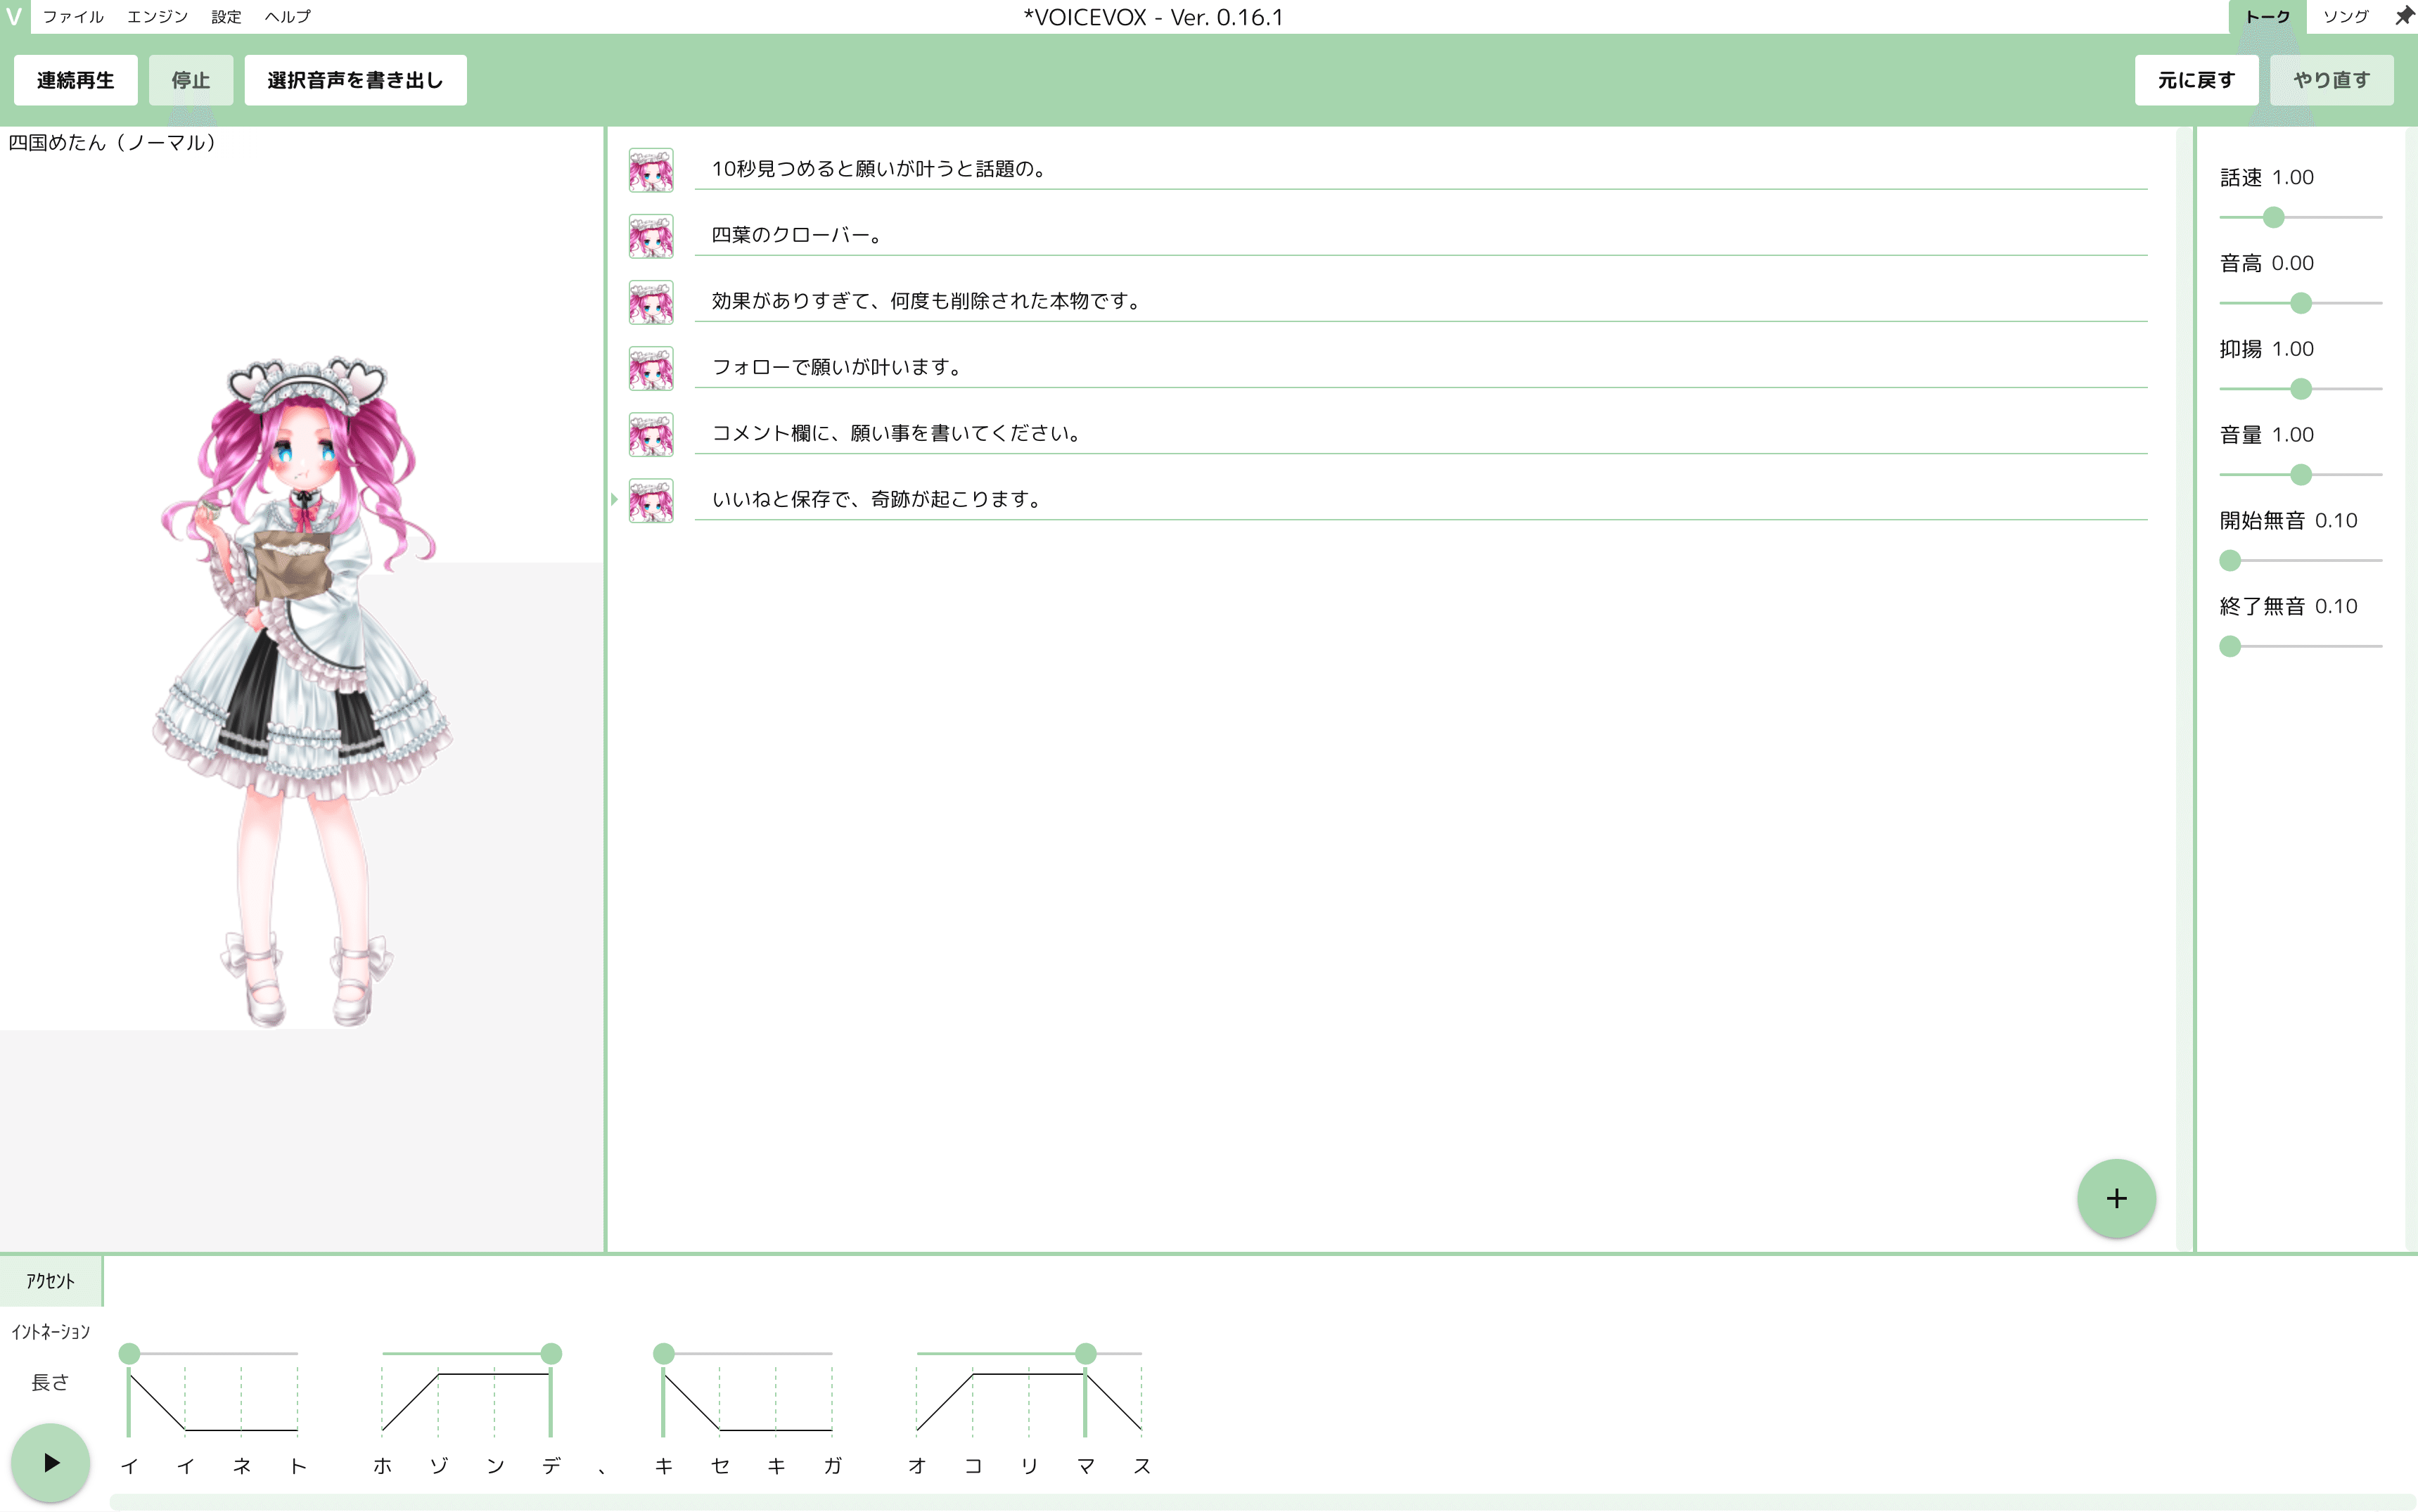
Task: Click the mora コ in accent editor
Action: [973, 1466]
